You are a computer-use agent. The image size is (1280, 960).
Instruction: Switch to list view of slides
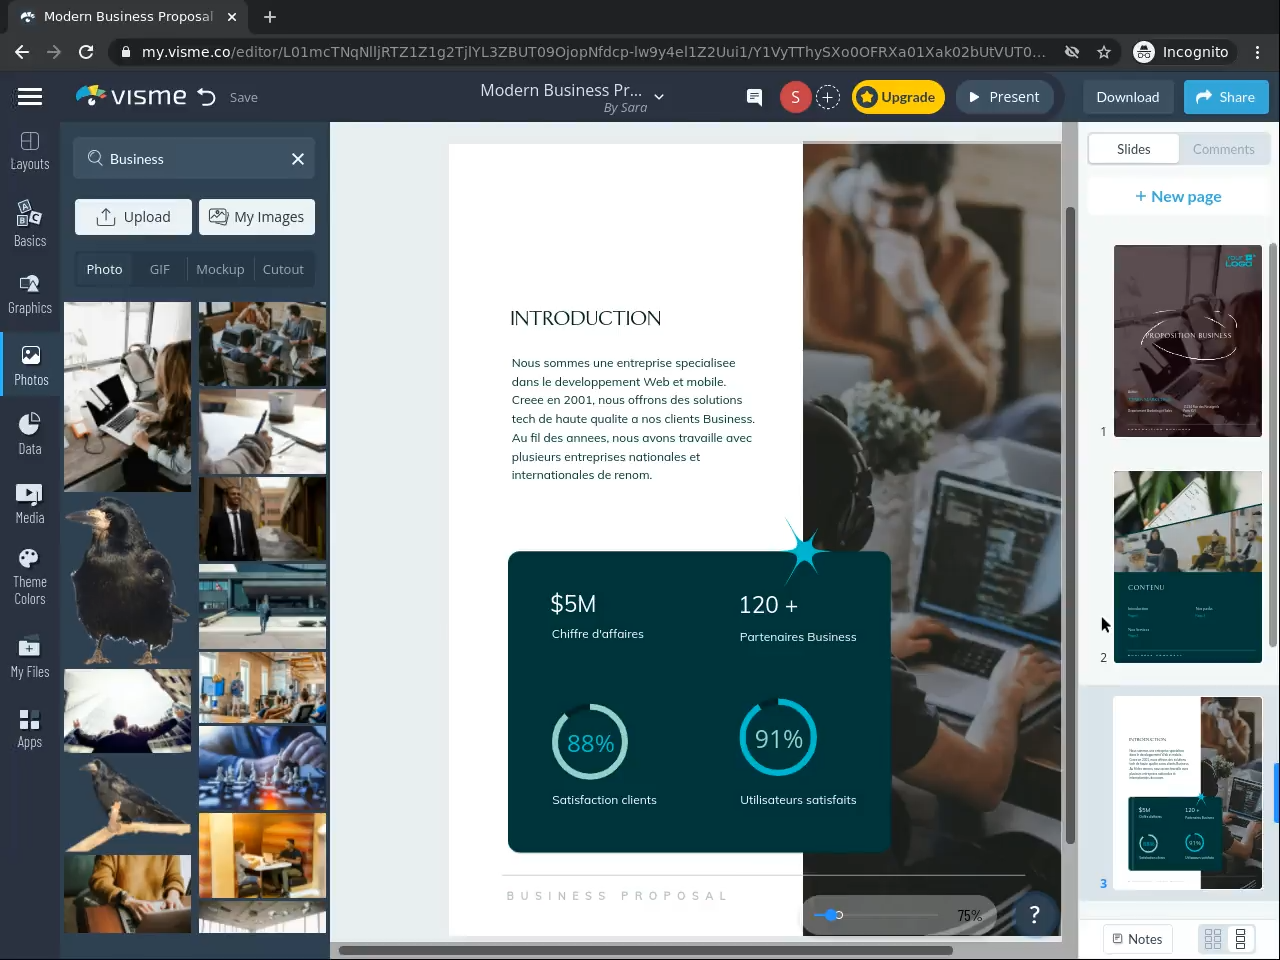pyautogui.click(x=1241, y=939)
